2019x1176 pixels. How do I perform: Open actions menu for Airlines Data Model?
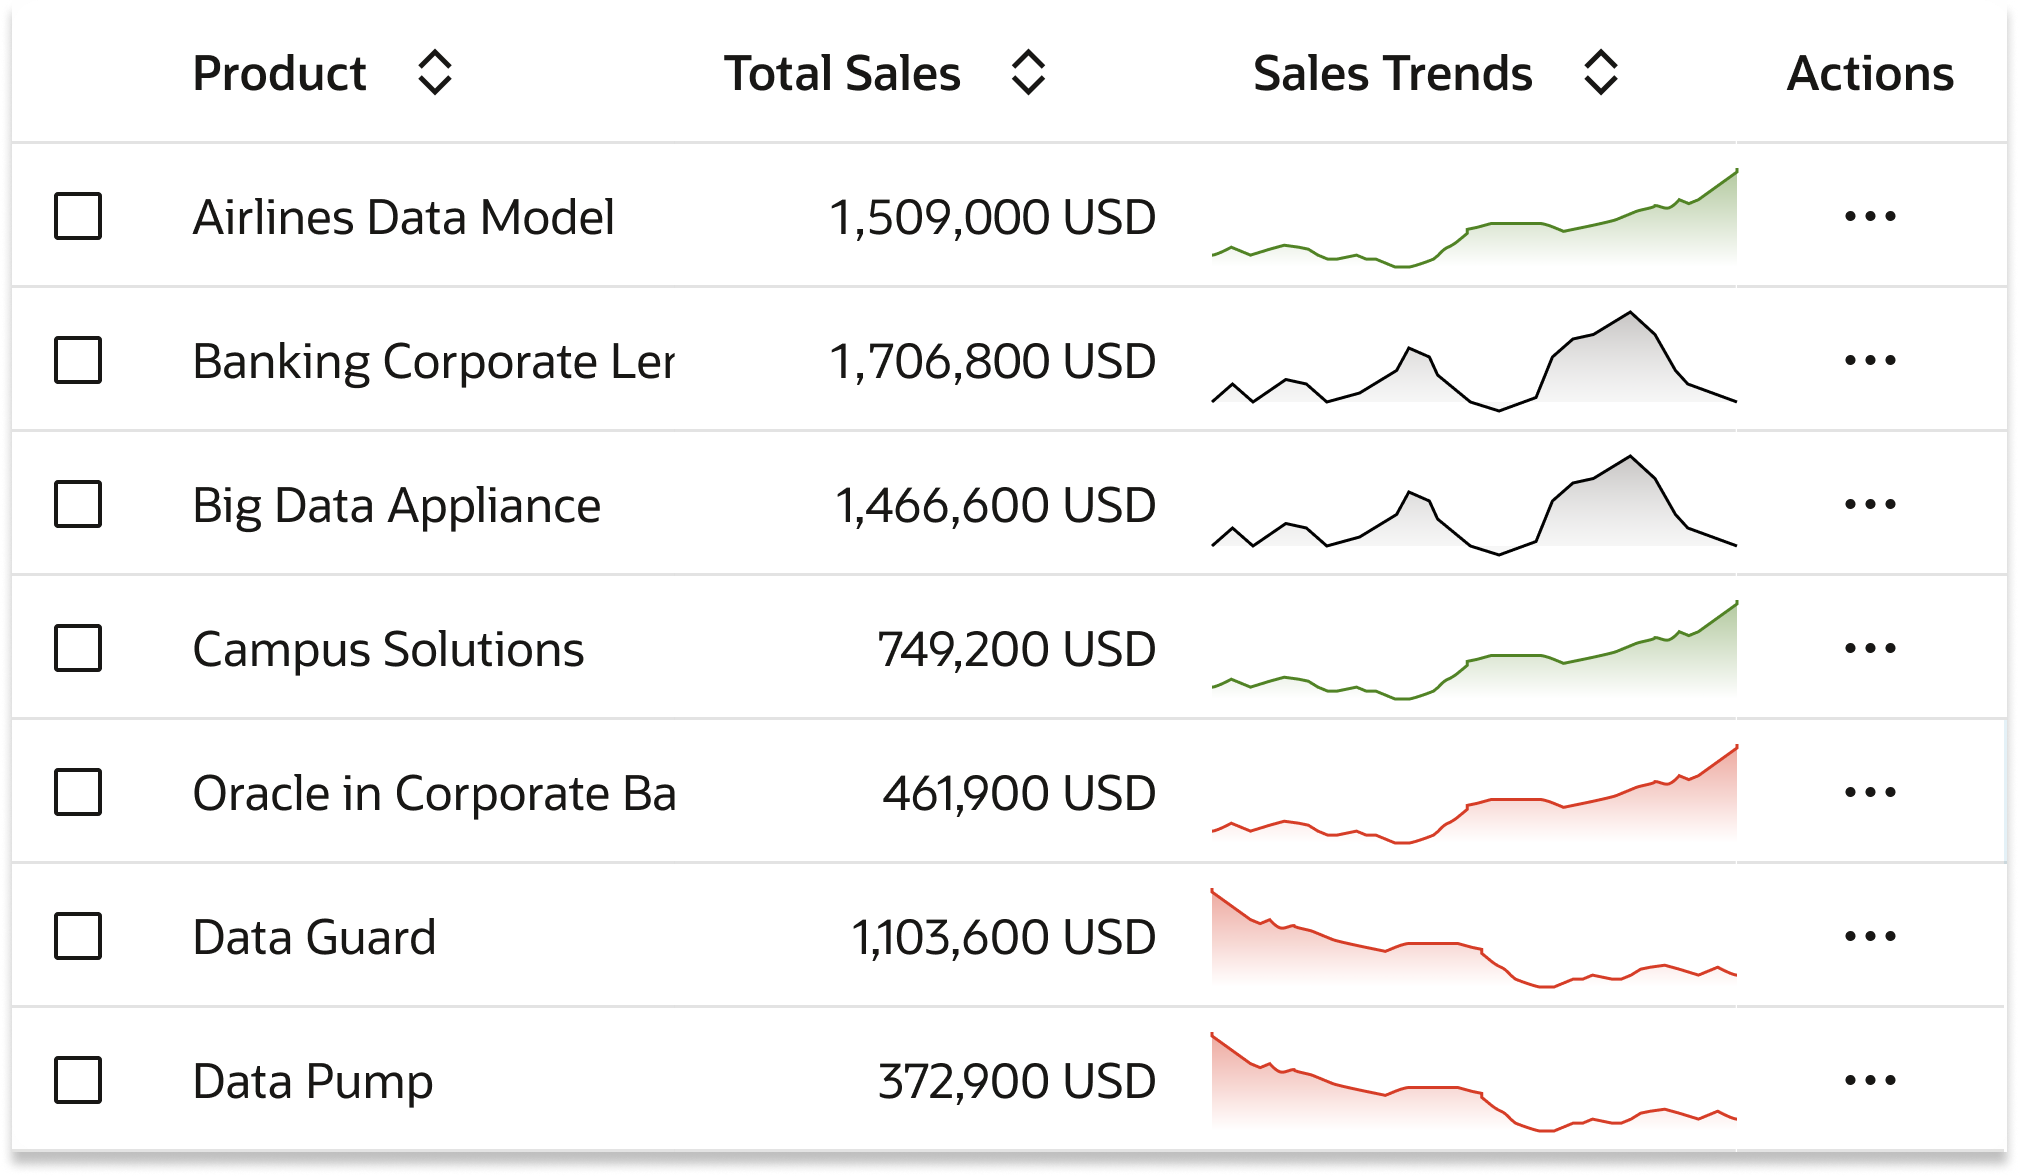click(1872, 216)
